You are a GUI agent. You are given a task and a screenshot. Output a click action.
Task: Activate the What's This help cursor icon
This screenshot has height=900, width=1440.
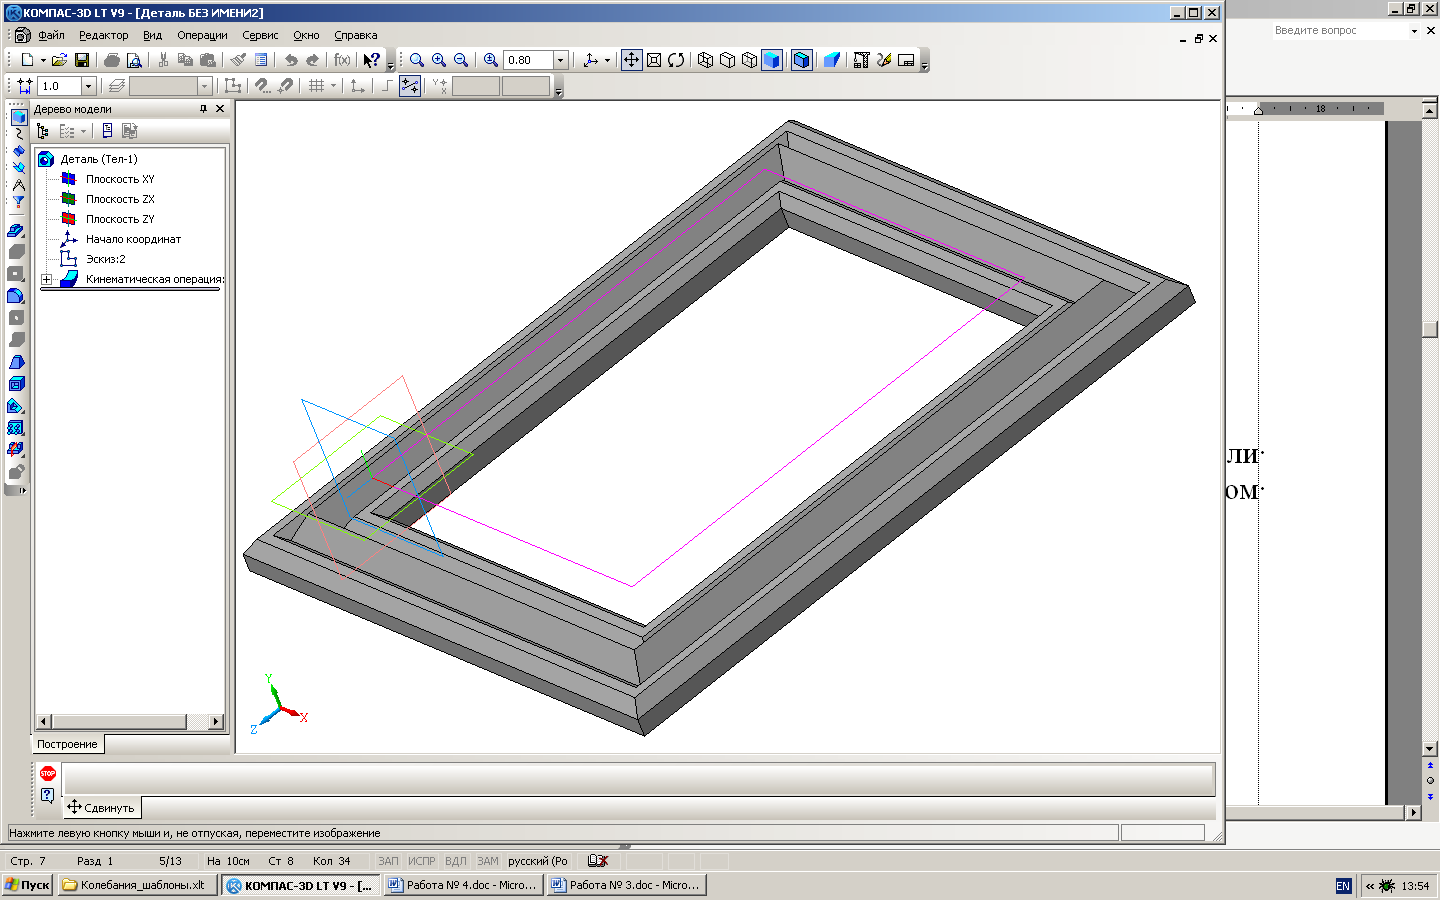[x=371, y=60]
